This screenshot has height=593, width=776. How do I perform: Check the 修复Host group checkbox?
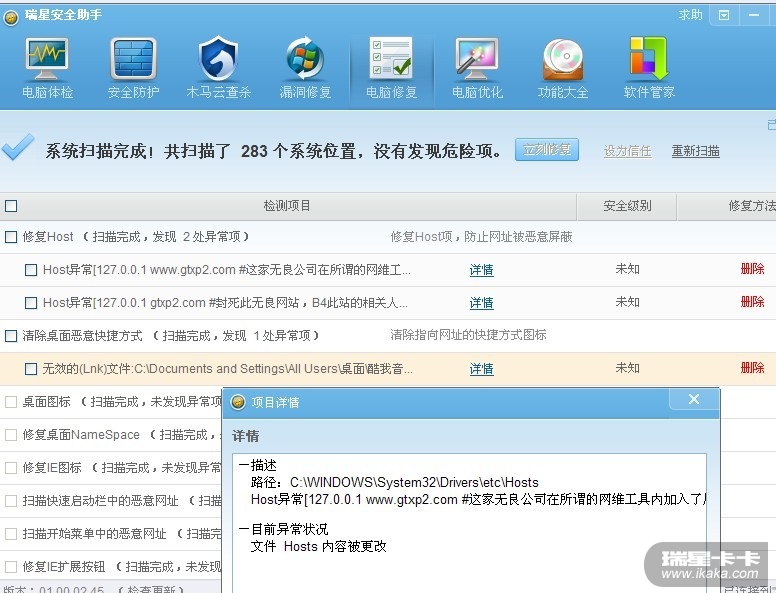click(x=11, y=237)
